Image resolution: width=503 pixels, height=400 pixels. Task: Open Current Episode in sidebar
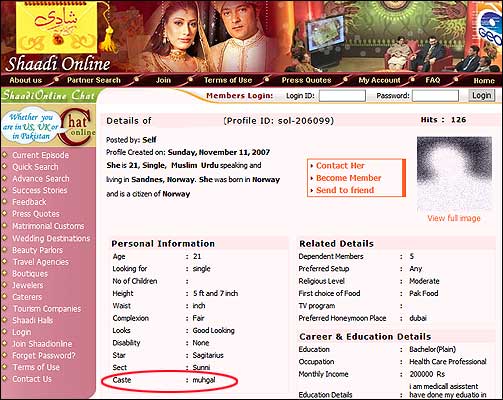pos(40,155)
